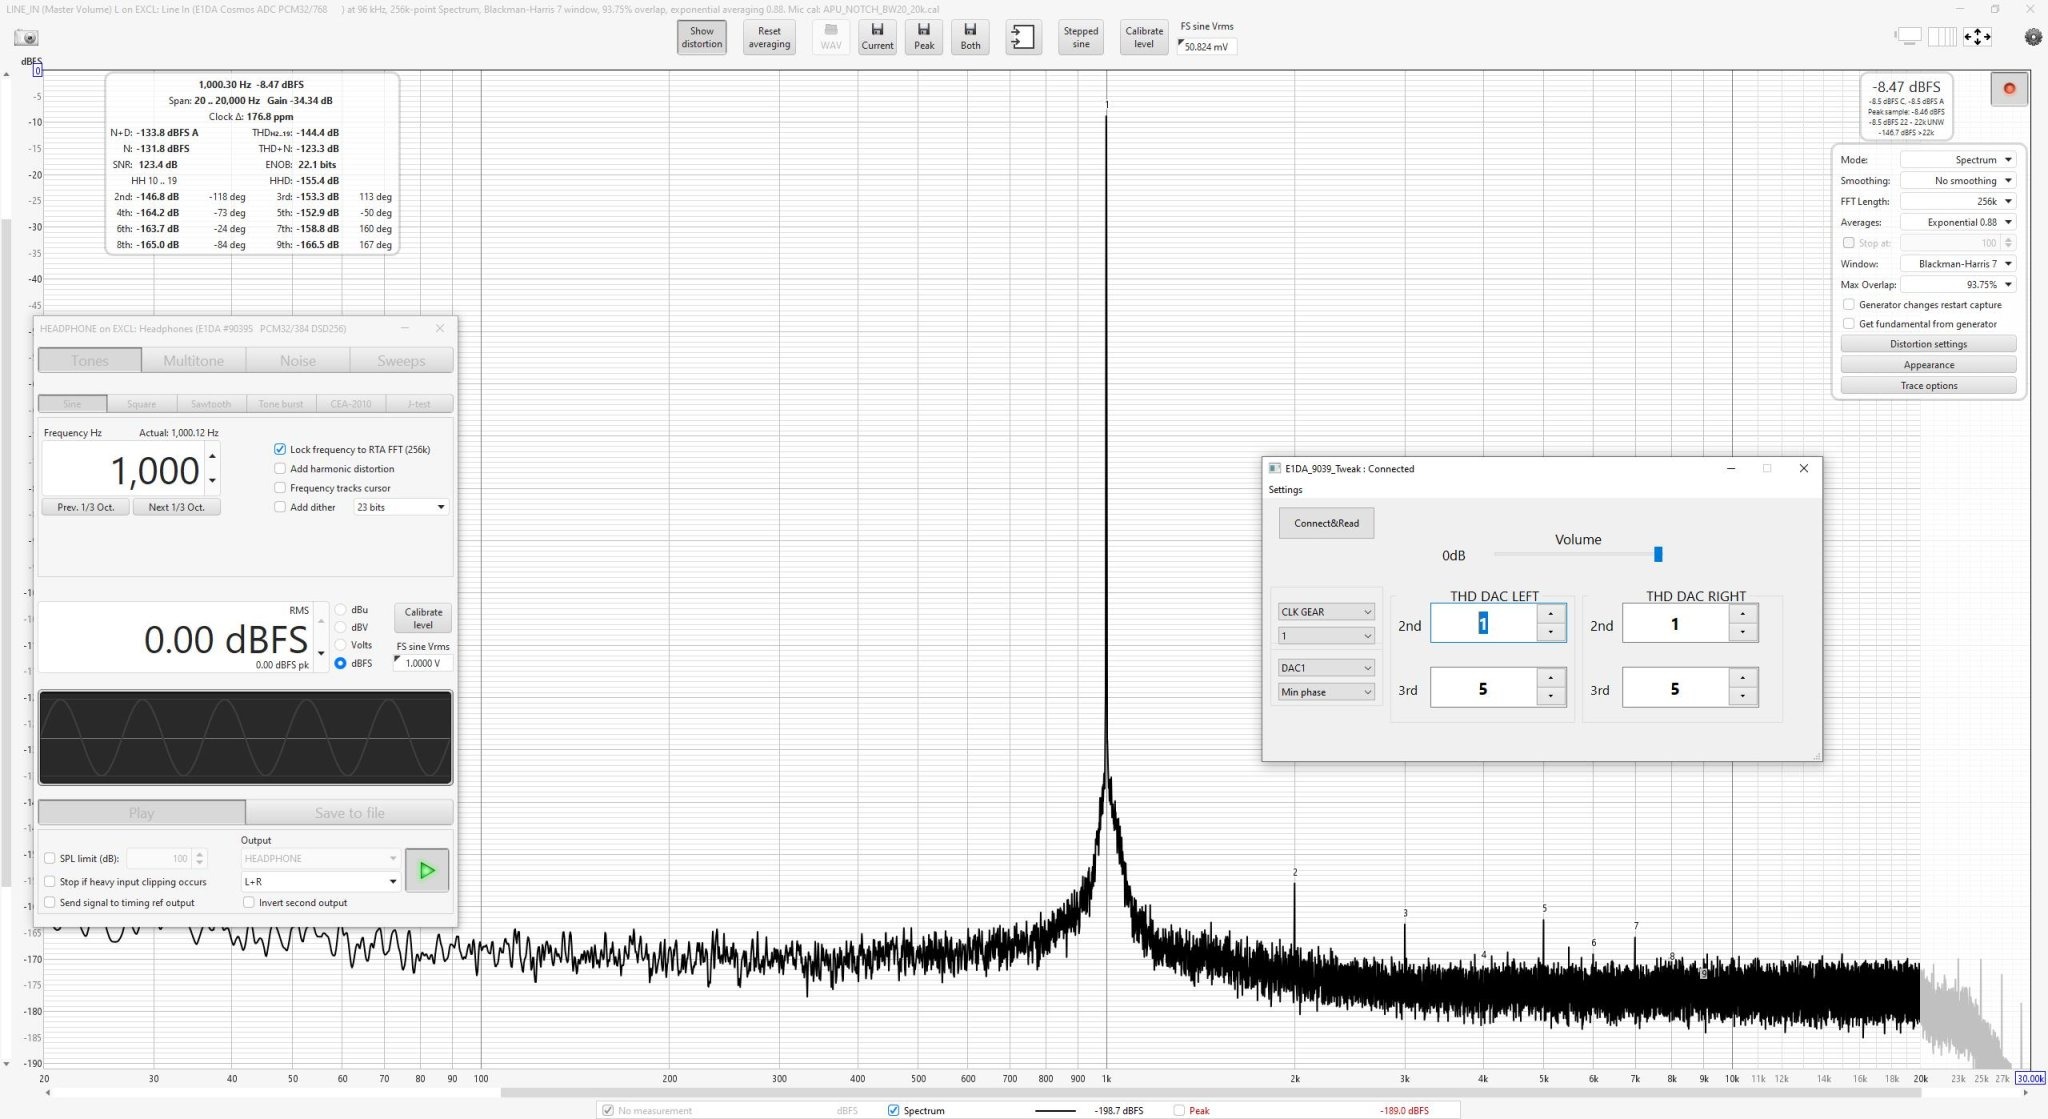Open Settings menu in E1DA Tweak window
2048x1119 pixels.
pos(1285,490)
